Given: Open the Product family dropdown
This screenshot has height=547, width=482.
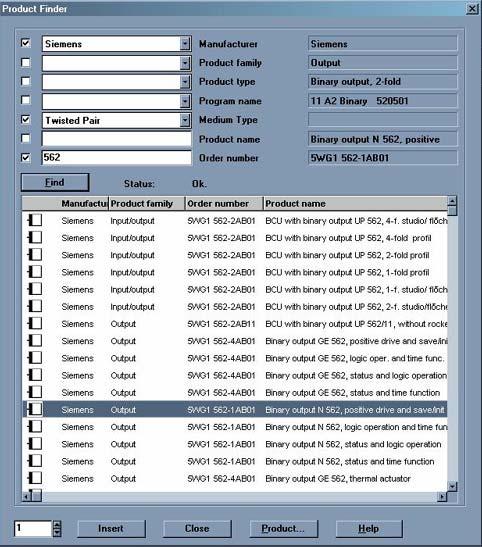Looking at the screenshot, I should (185, 63).
